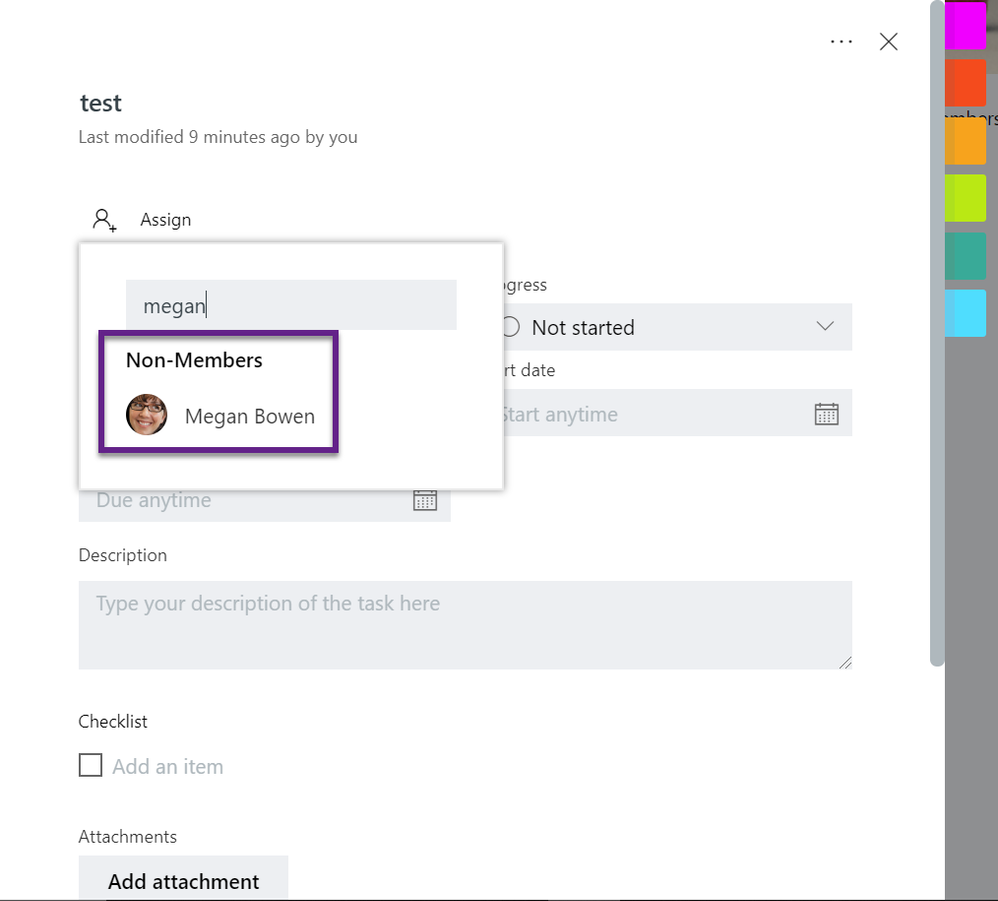Click the task pane vertical scrollbar
Image resolution: width=998 pixels, height=901 pixels.
click(937, 330)
